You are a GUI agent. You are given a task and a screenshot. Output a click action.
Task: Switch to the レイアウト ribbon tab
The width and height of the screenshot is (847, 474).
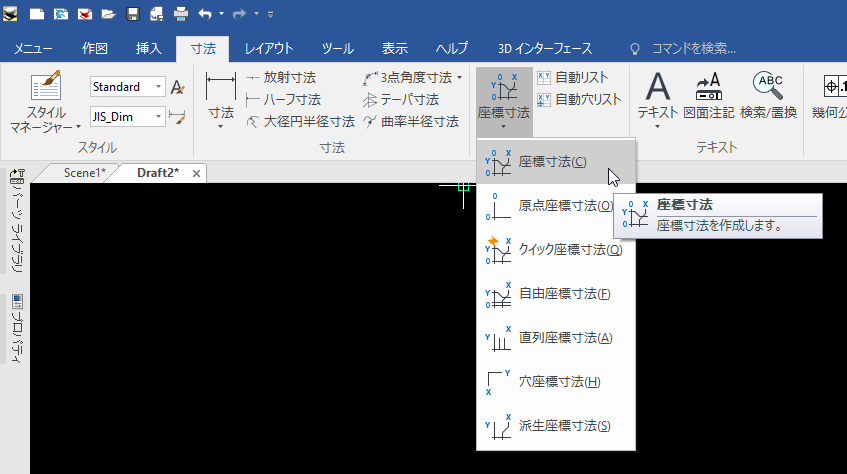[x=269, y=48]
